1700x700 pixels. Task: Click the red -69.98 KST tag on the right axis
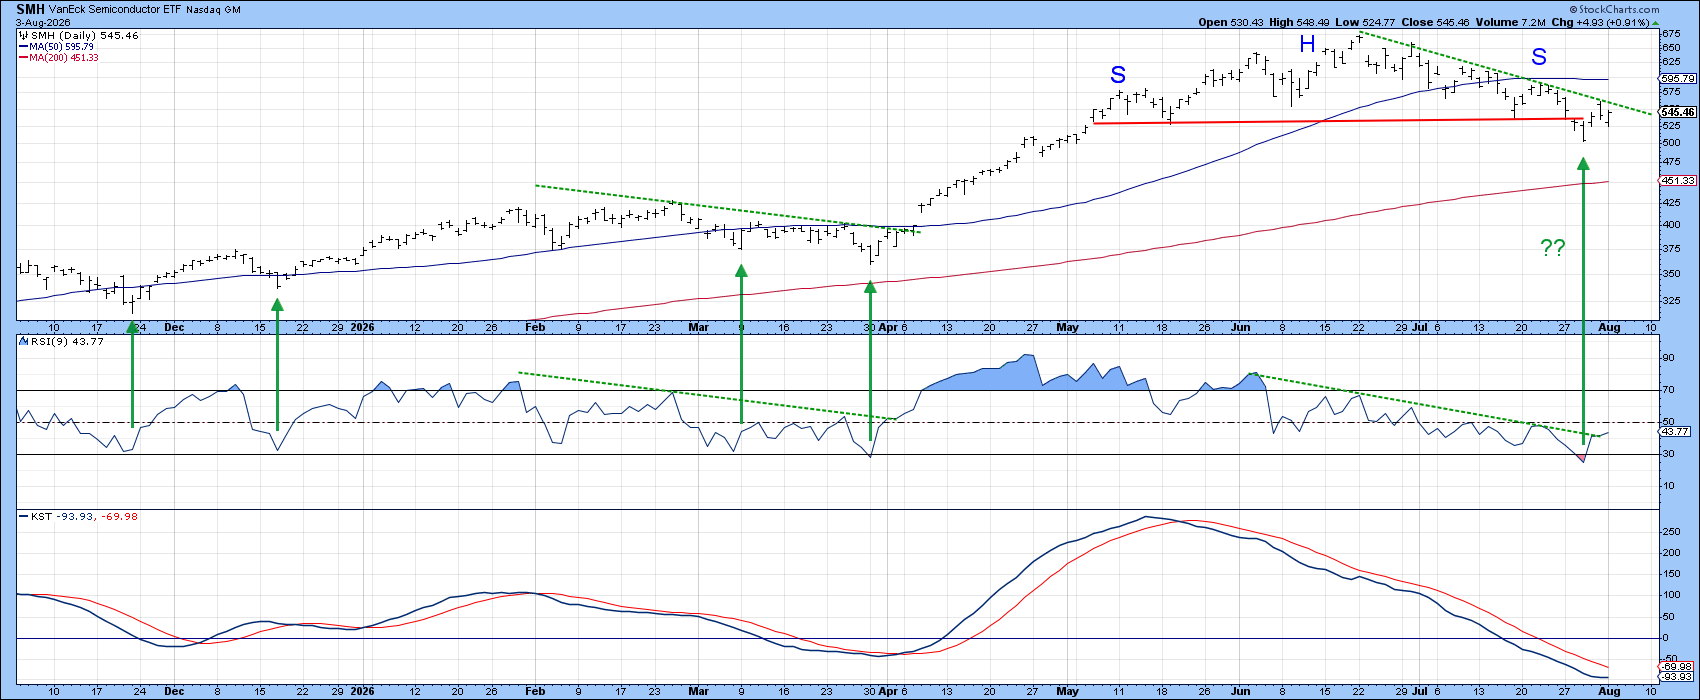(x=1675, y=666)
